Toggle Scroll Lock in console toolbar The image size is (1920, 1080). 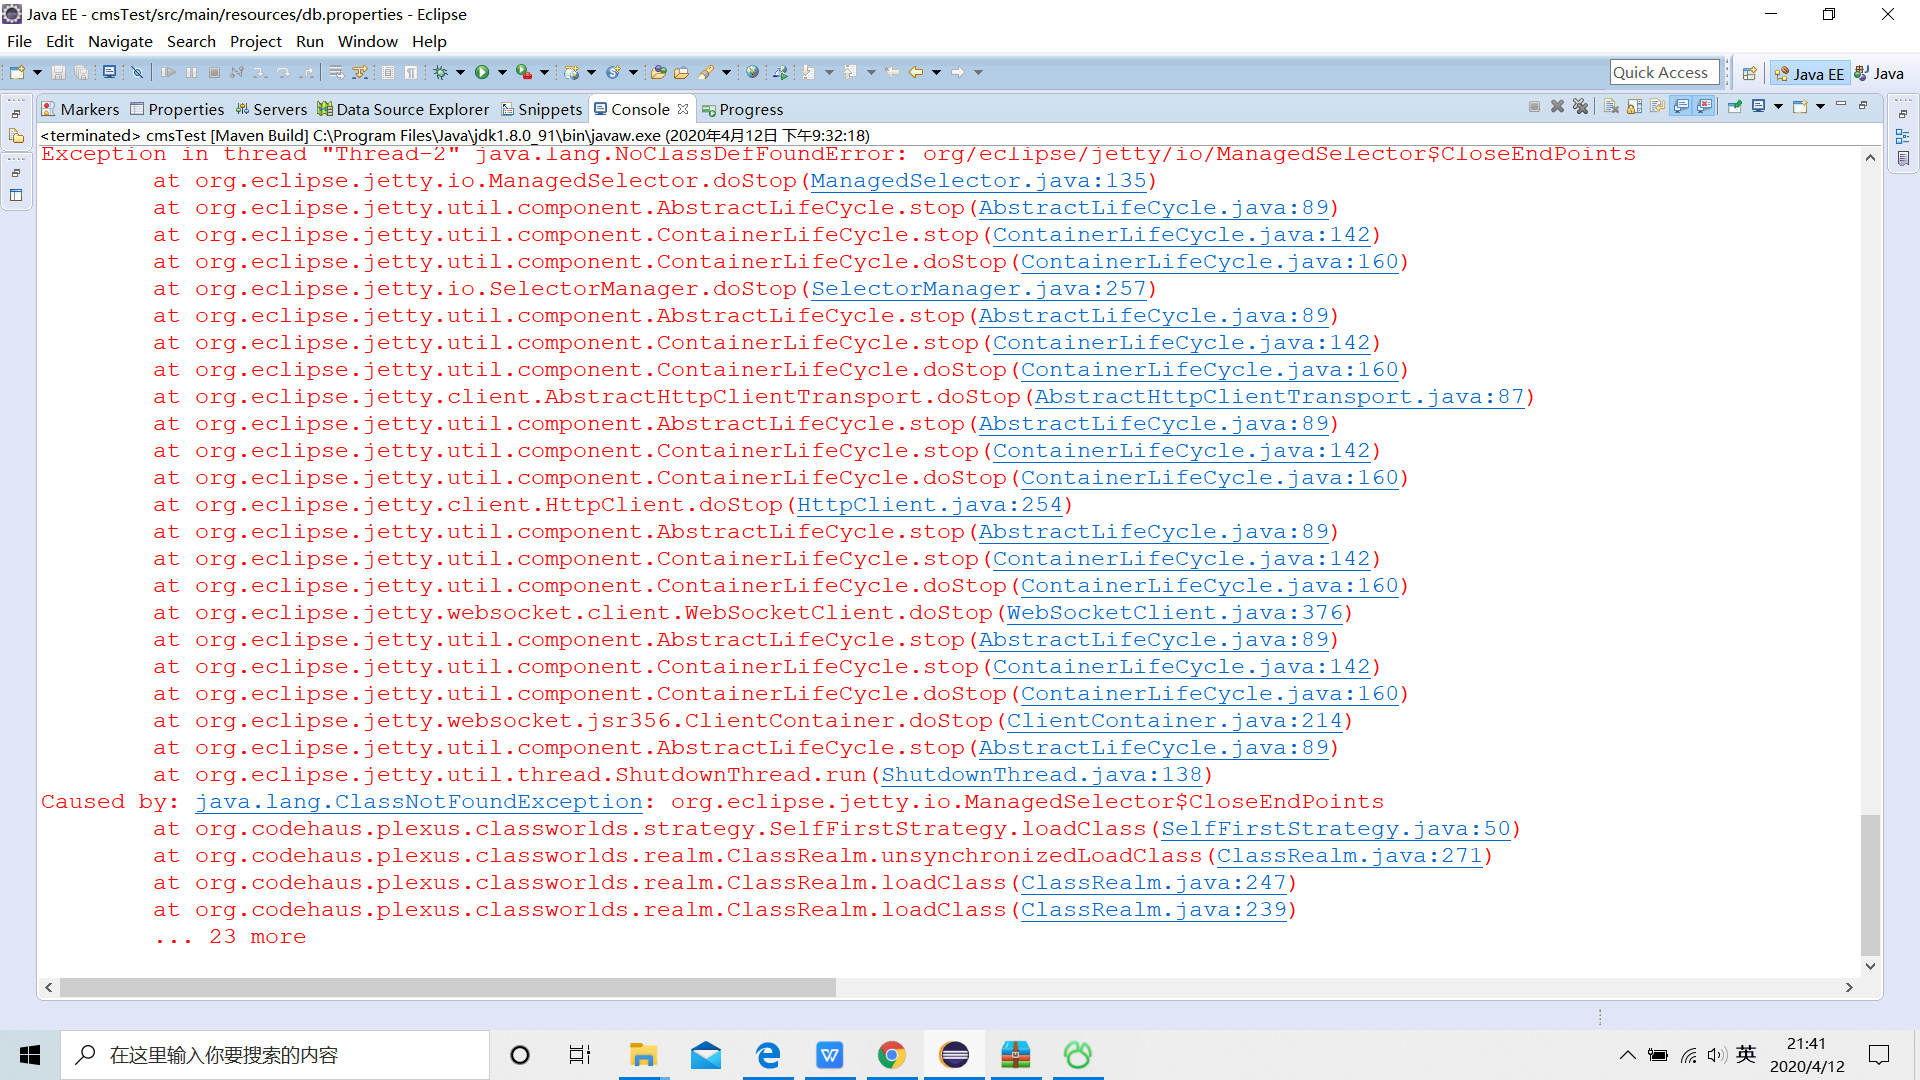coord(1634,106)
